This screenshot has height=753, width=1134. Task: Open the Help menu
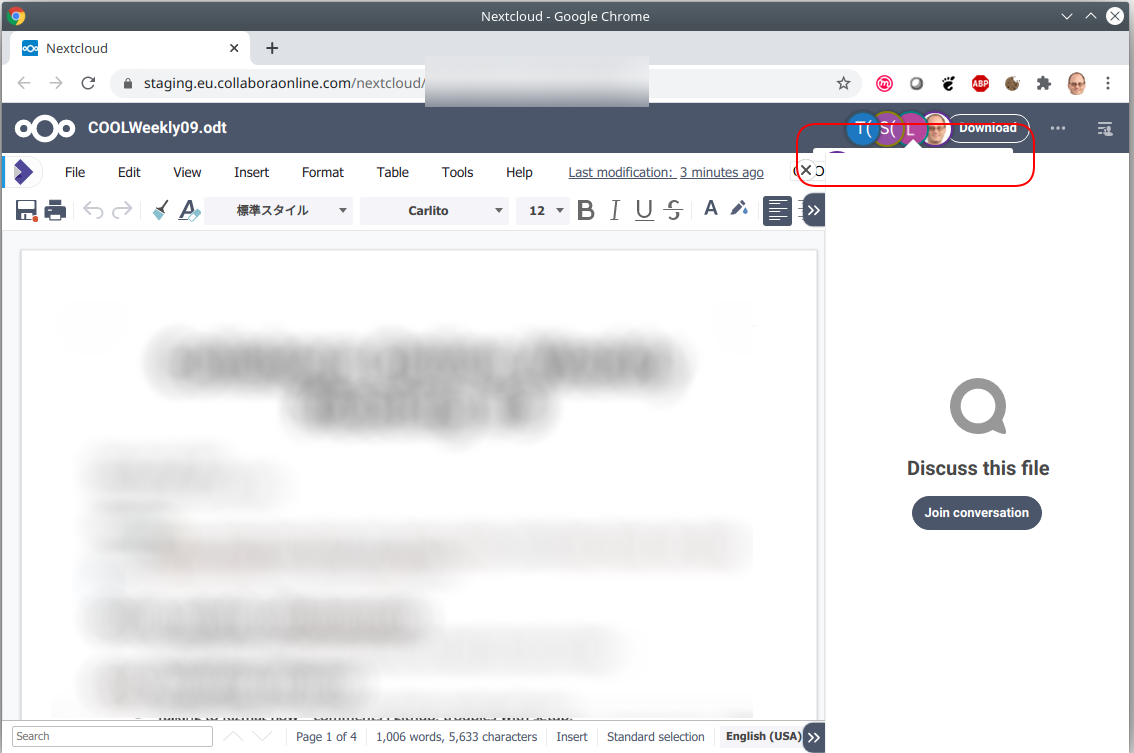click(x=519, y=172)
